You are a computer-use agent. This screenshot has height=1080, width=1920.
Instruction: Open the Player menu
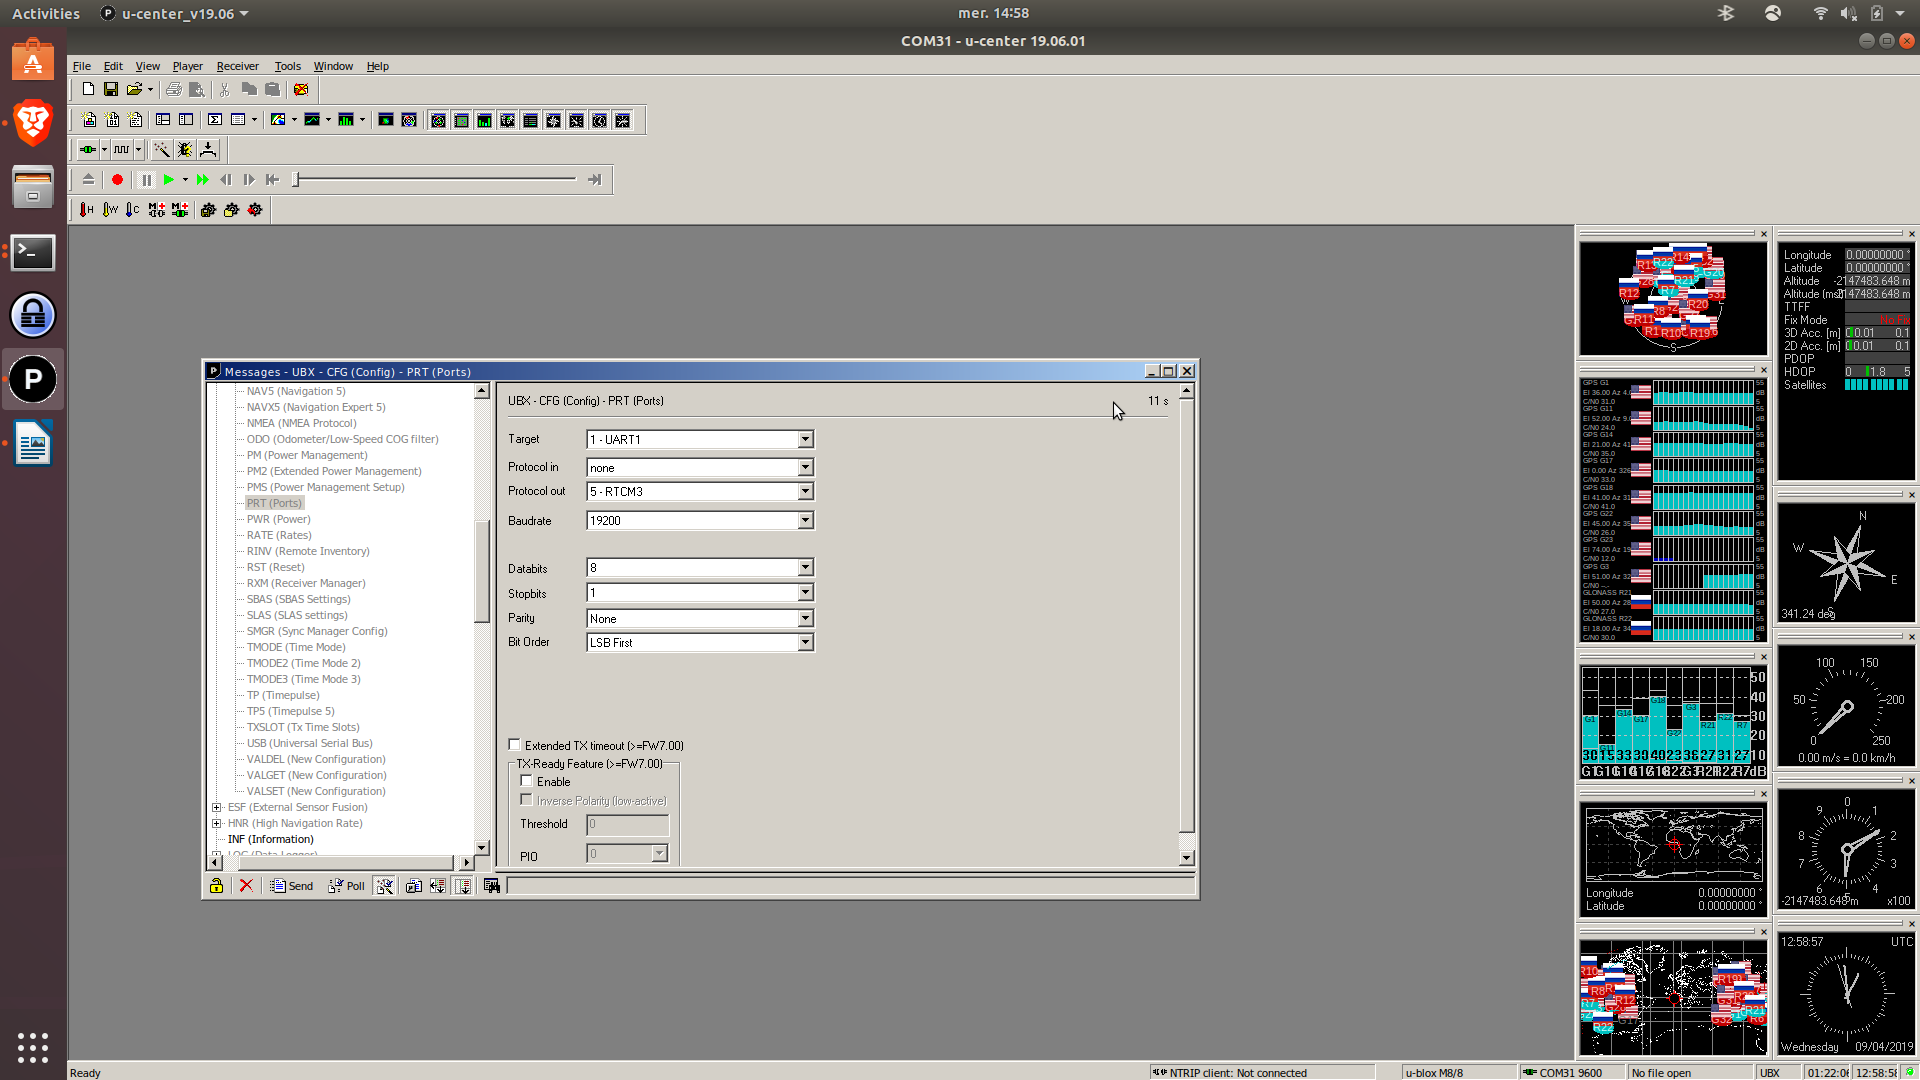pos(187,66)
